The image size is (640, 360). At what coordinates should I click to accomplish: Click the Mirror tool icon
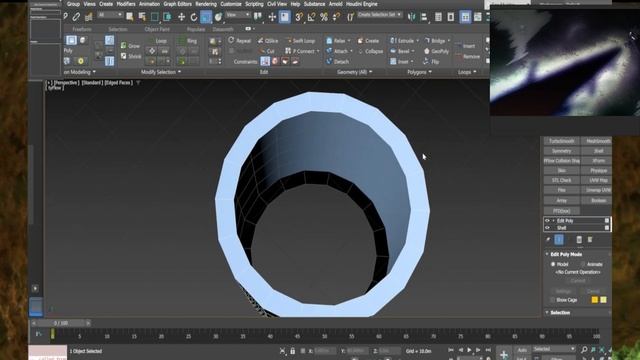411,17
